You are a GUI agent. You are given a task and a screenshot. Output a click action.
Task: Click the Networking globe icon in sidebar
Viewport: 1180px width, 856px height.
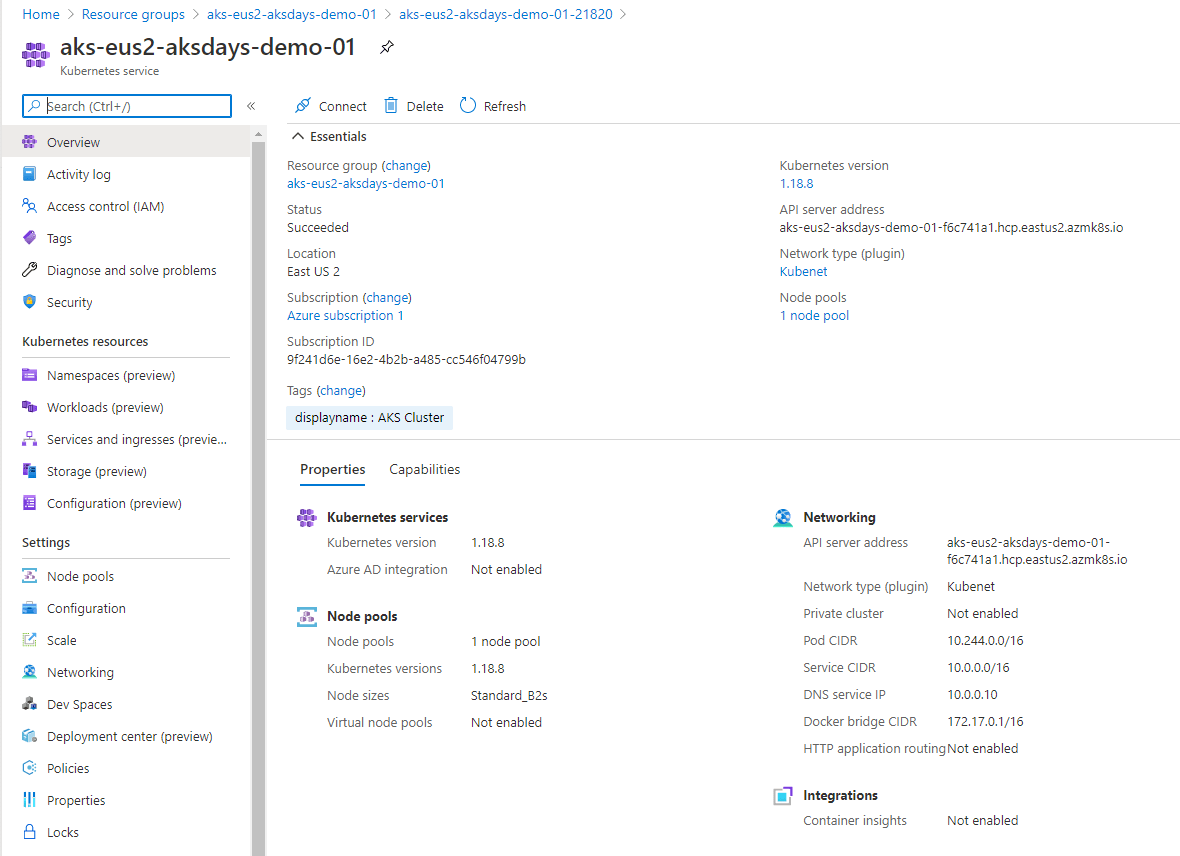29,672
